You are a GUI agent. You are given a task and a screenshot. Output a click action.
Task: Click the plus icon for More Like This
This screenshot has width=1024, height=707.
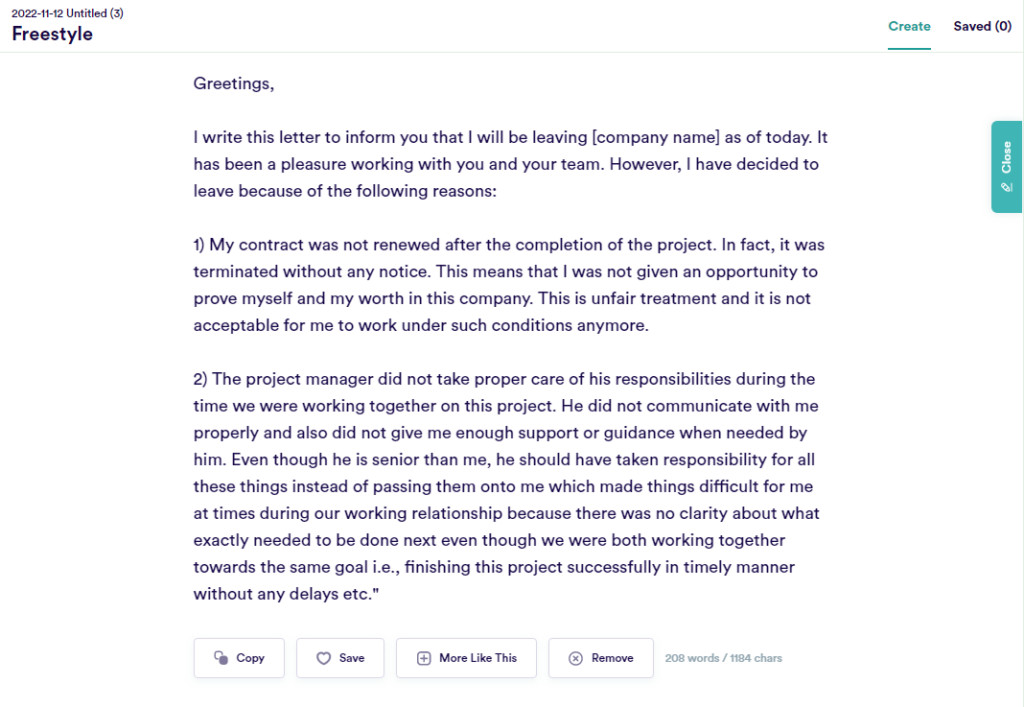(424, 658)
